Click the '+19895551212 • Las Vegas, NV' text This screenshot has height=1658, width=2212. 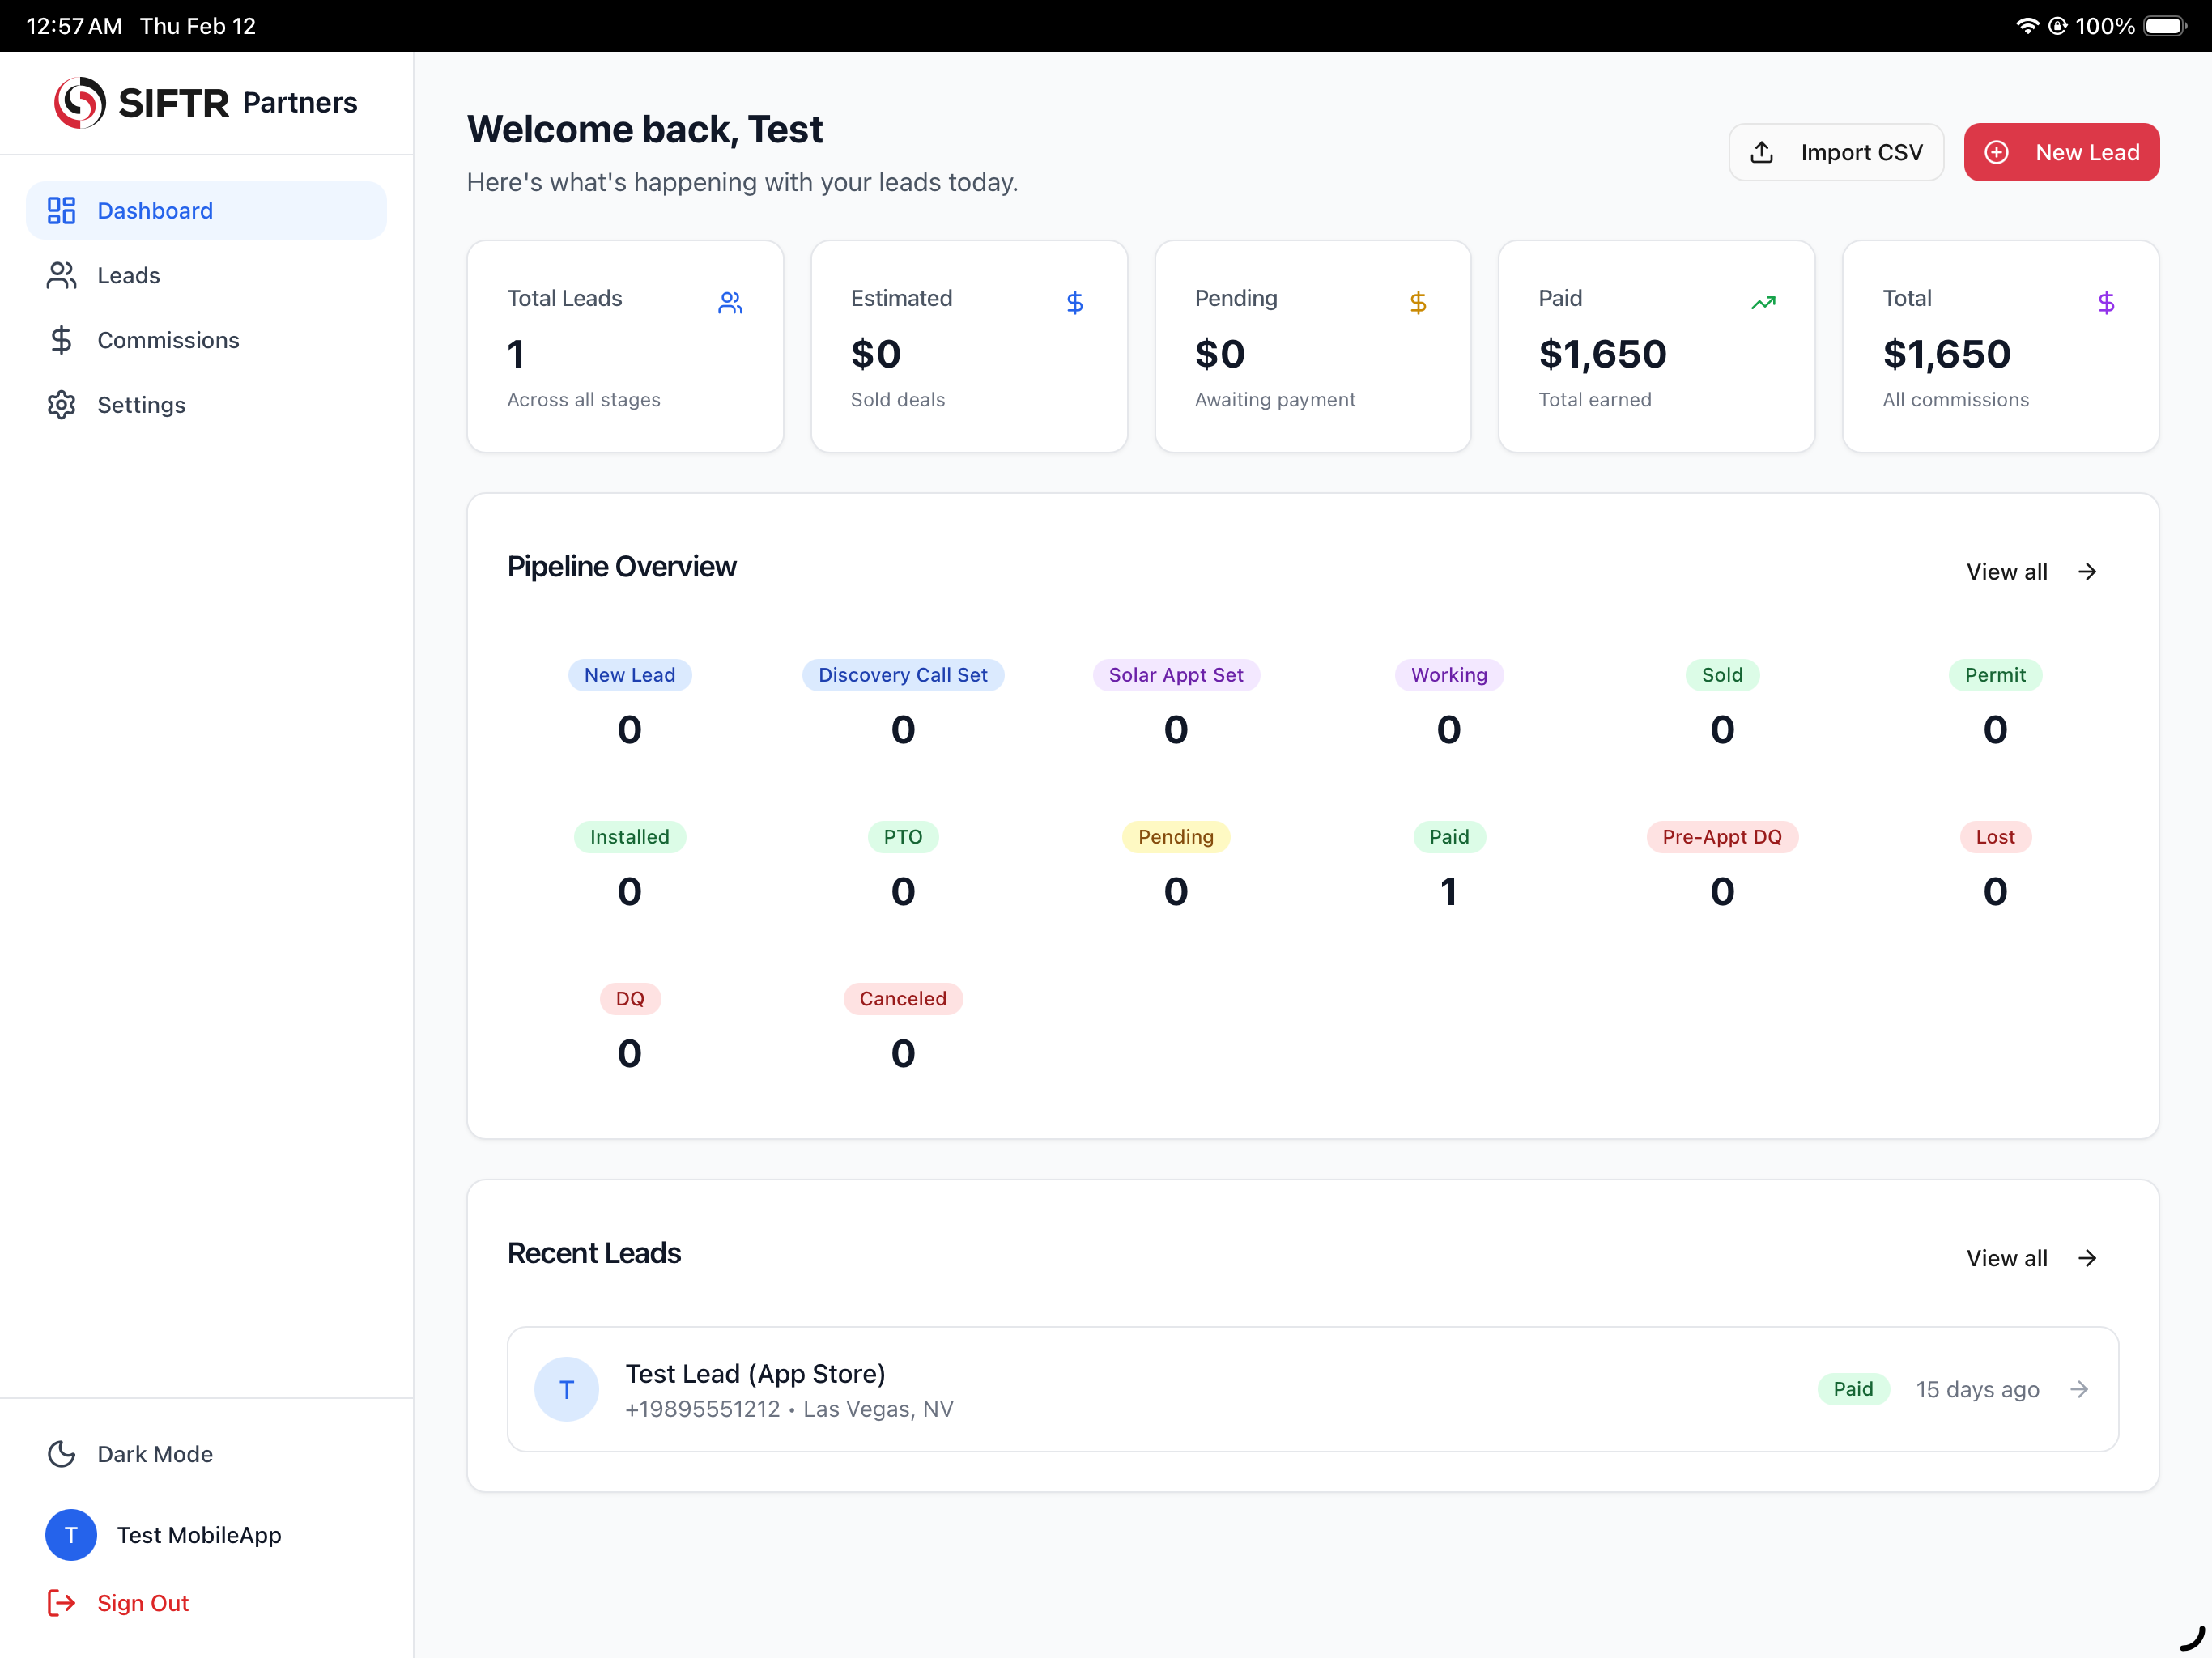[789, 1409]
